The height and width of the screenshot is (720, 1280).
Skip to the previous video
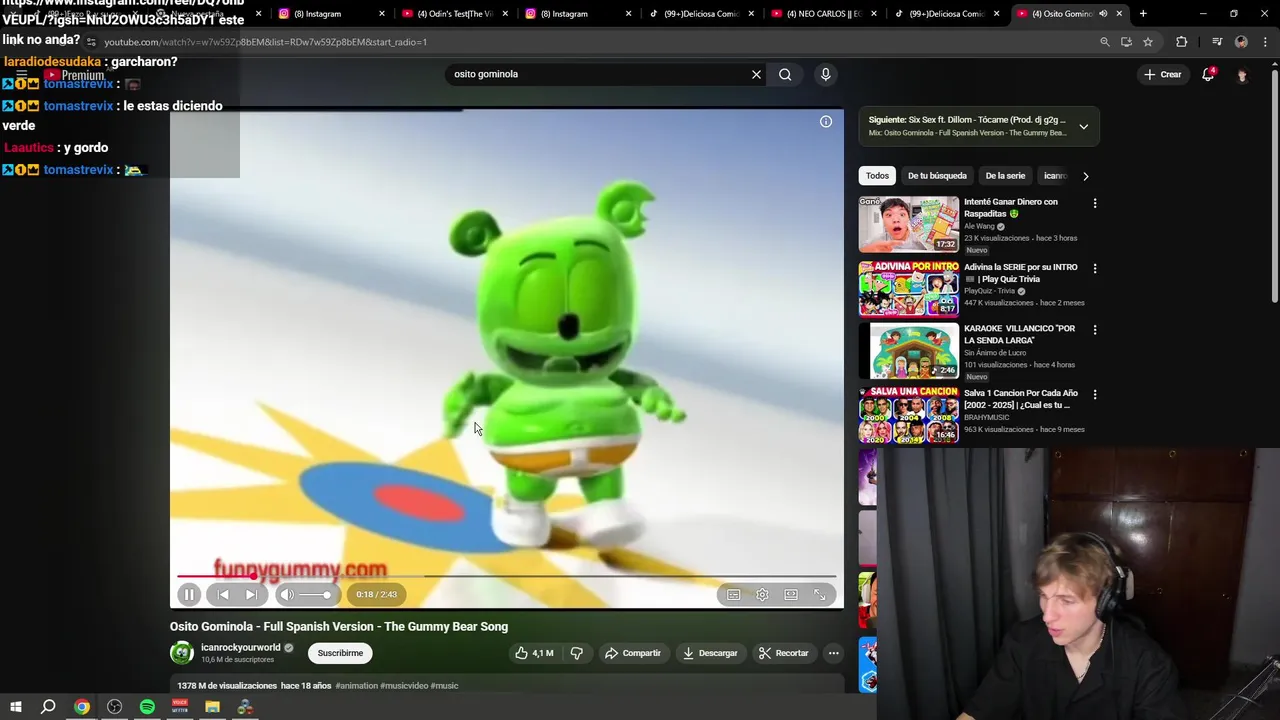[x=223, y=594]
